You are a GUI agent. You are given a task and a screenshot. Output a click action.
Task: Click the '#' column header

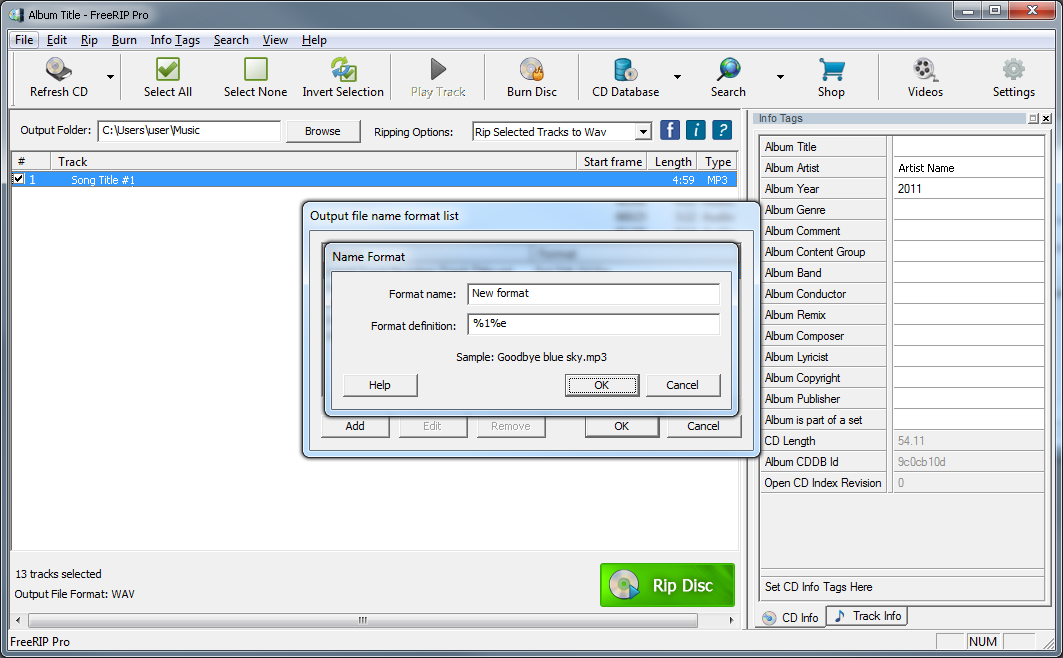click(31, 161)
